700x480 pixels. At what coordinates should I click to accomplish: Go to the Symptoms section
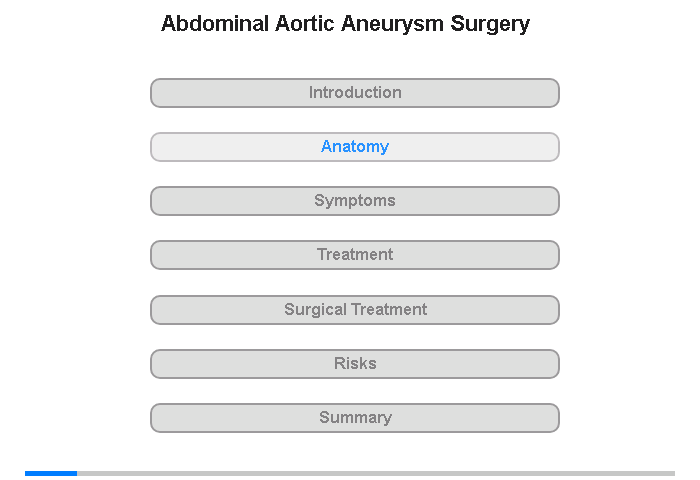[355, 201]
